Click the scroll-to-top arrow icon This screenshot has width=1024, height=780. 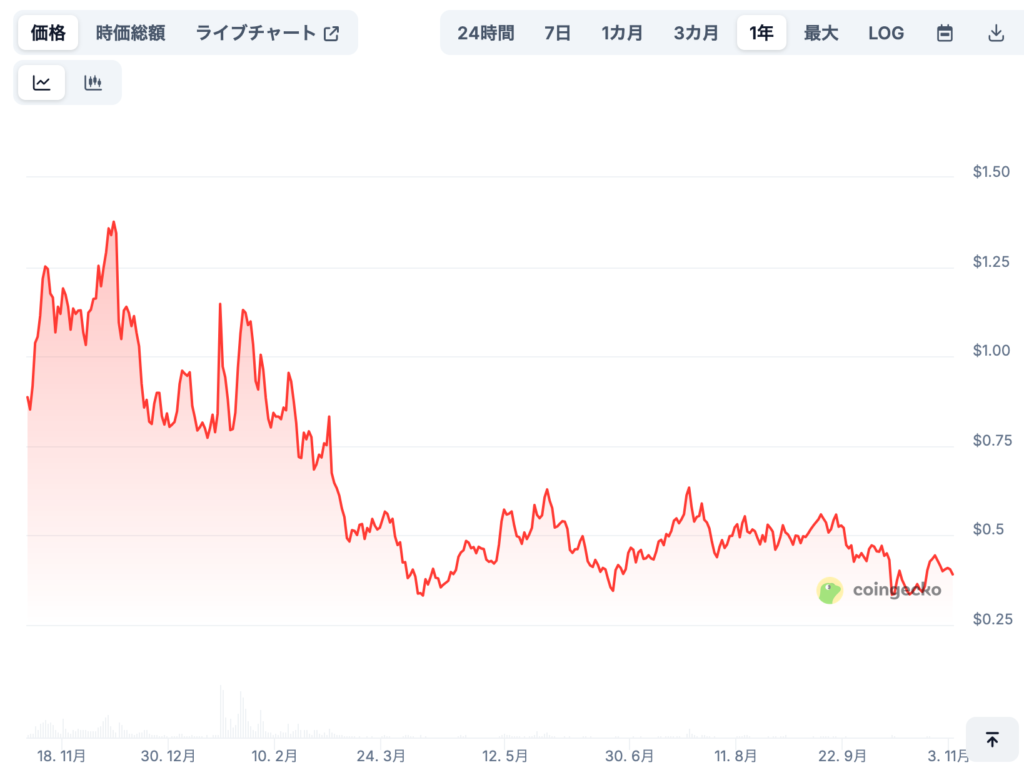click(992, 739)
